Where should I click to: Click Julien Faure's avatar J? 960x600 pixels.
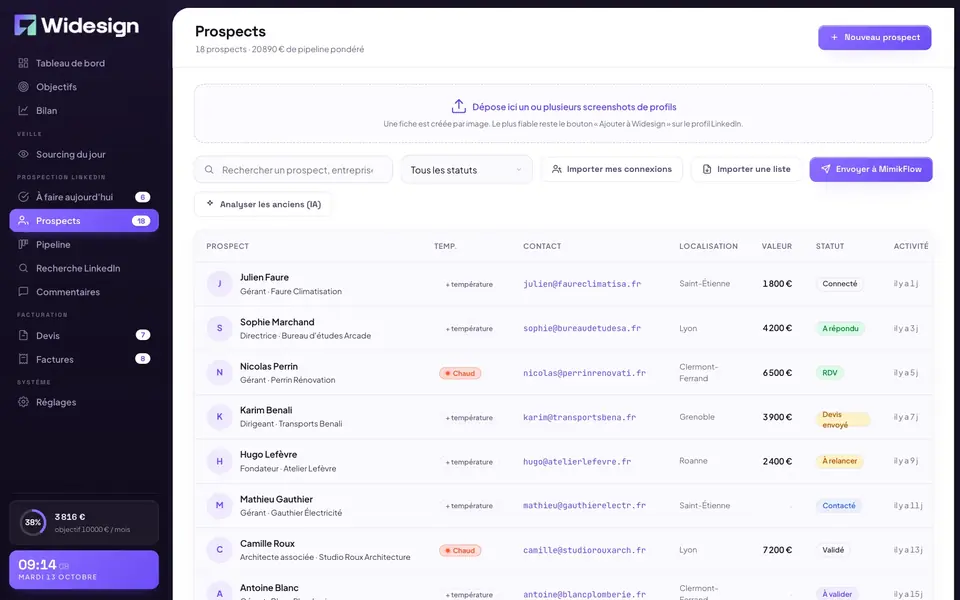click(x=219, y=284)
